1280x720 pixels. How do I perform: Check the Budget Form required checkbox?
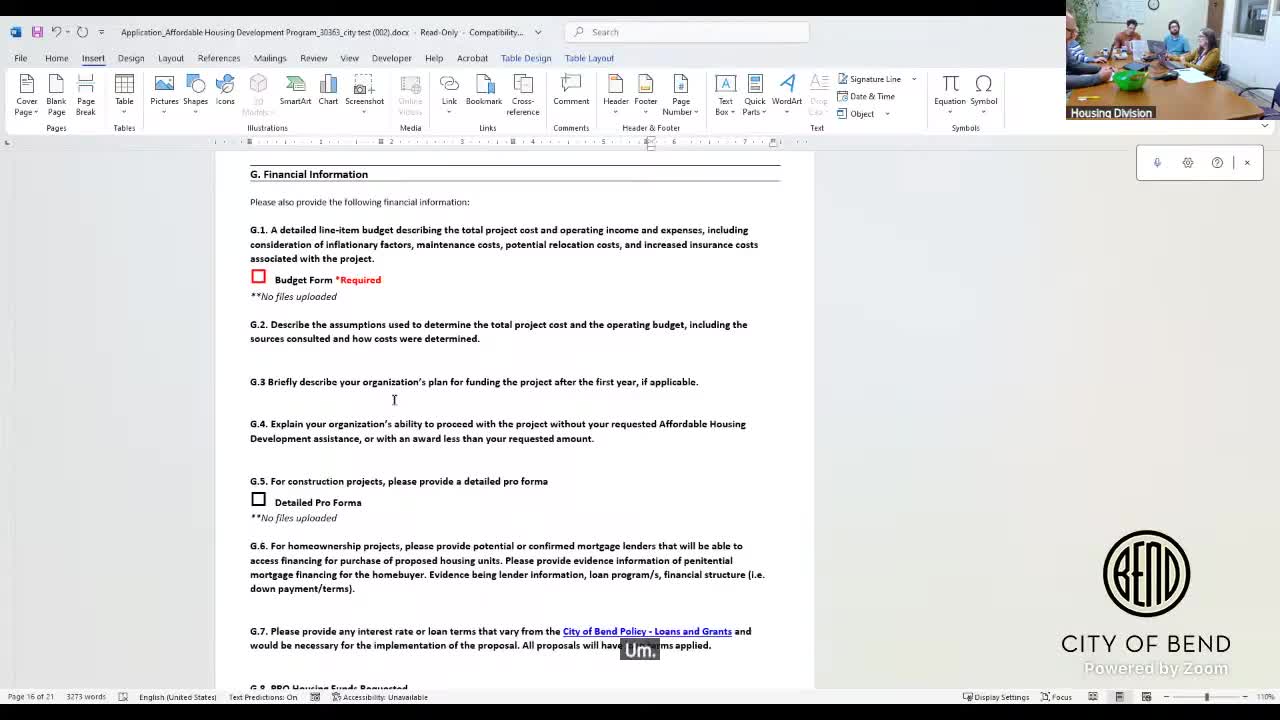click(258, 277)
